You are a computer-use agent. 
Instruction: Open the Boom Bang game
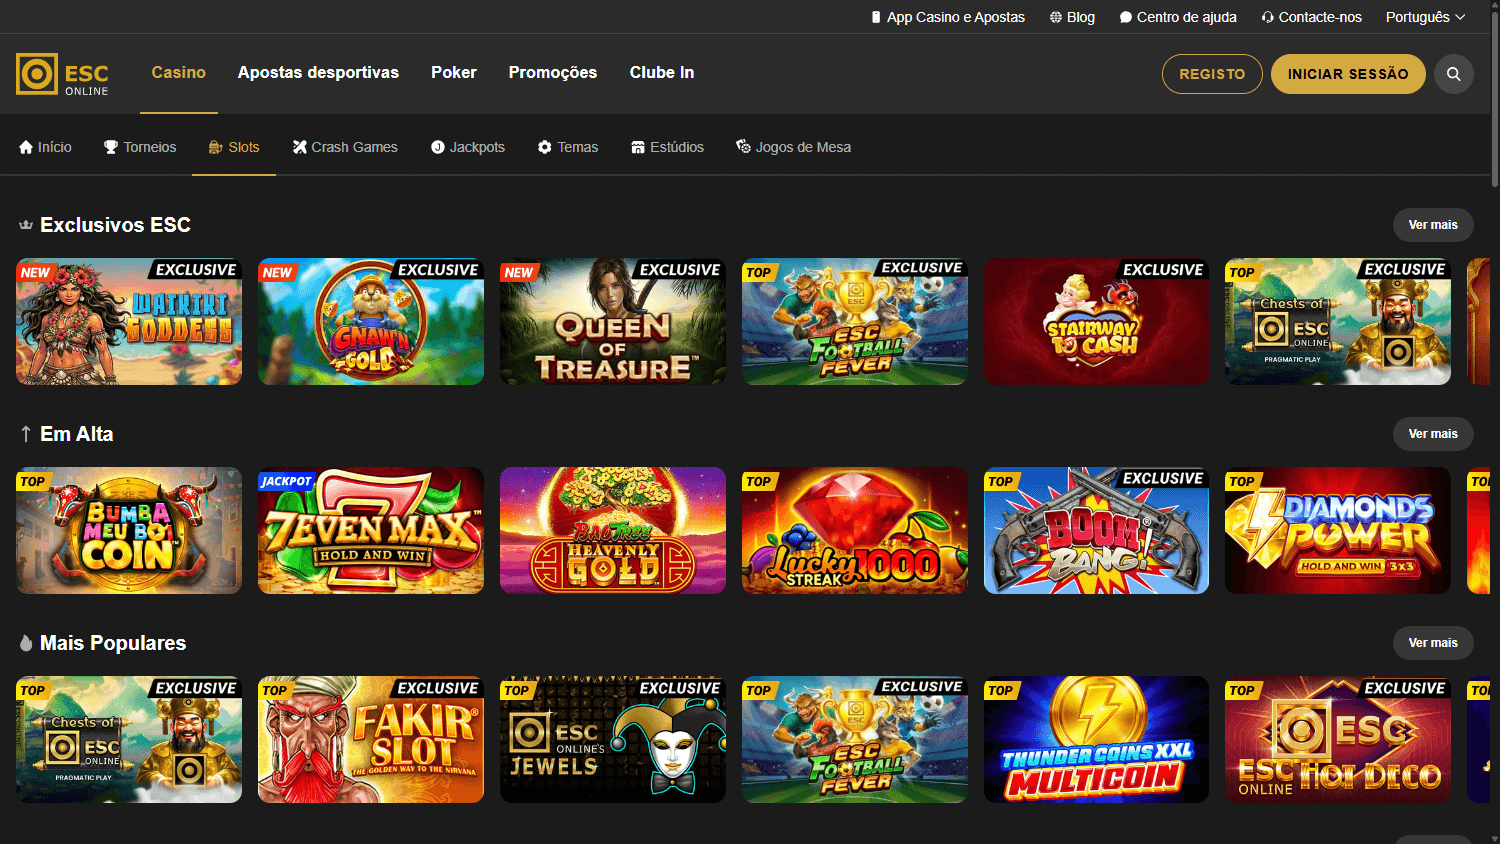[1096, 531]
